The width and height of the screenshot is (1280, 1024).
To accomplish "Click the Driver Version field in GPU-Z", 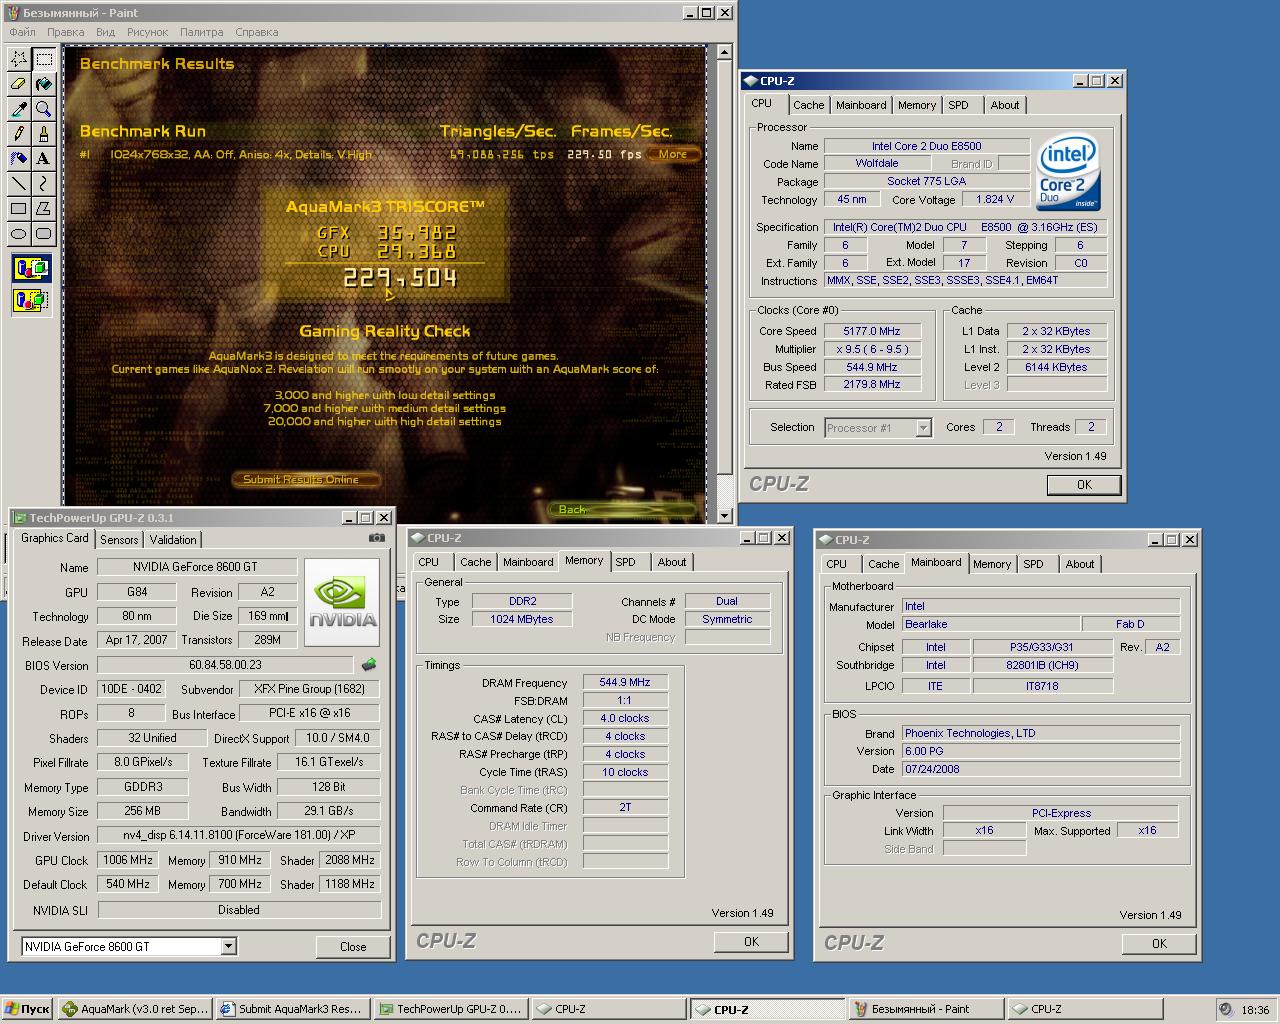I will (239, 835).
